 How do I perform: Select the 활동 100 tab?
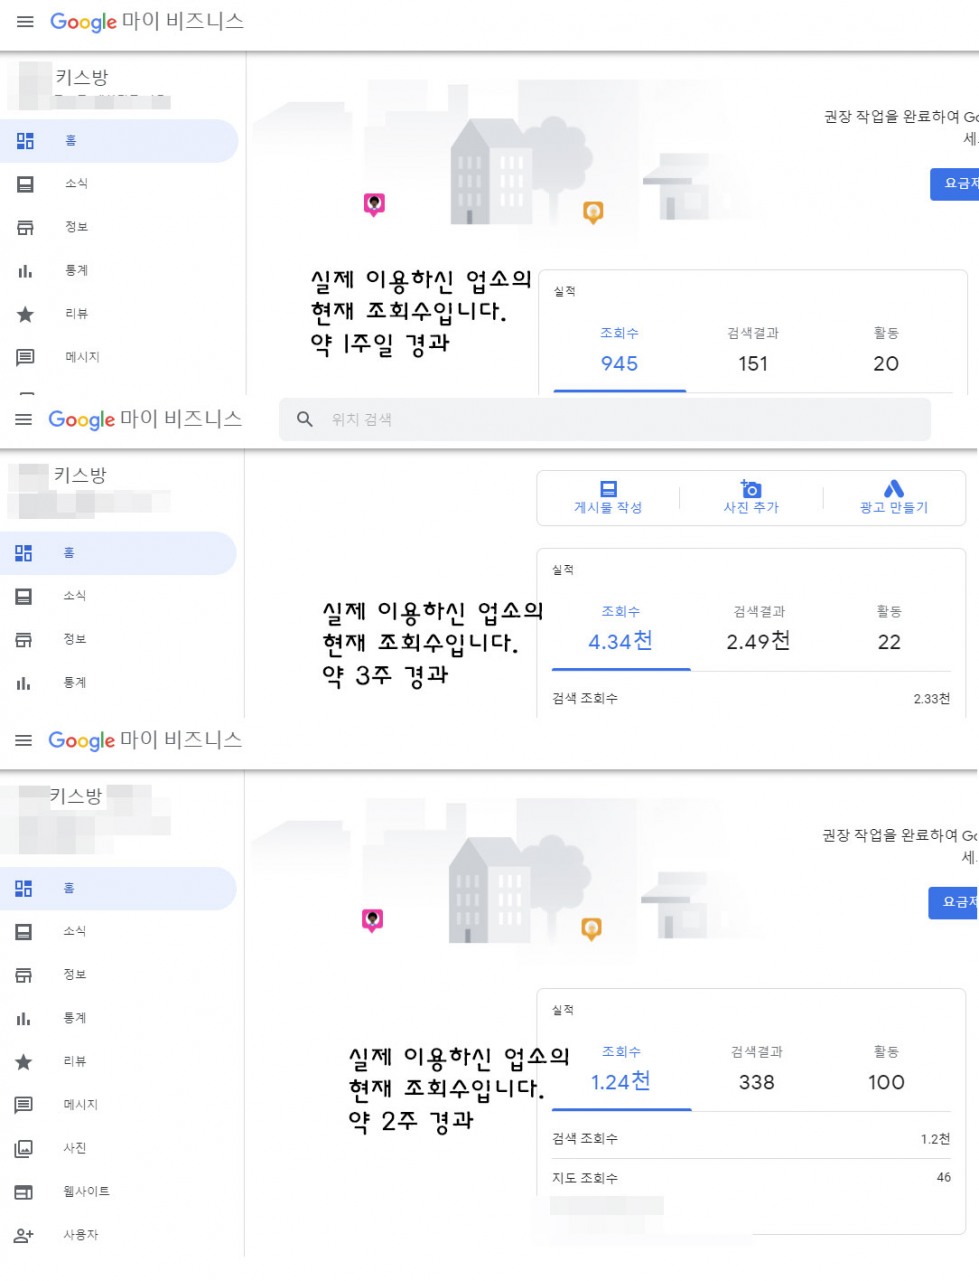886,1070
